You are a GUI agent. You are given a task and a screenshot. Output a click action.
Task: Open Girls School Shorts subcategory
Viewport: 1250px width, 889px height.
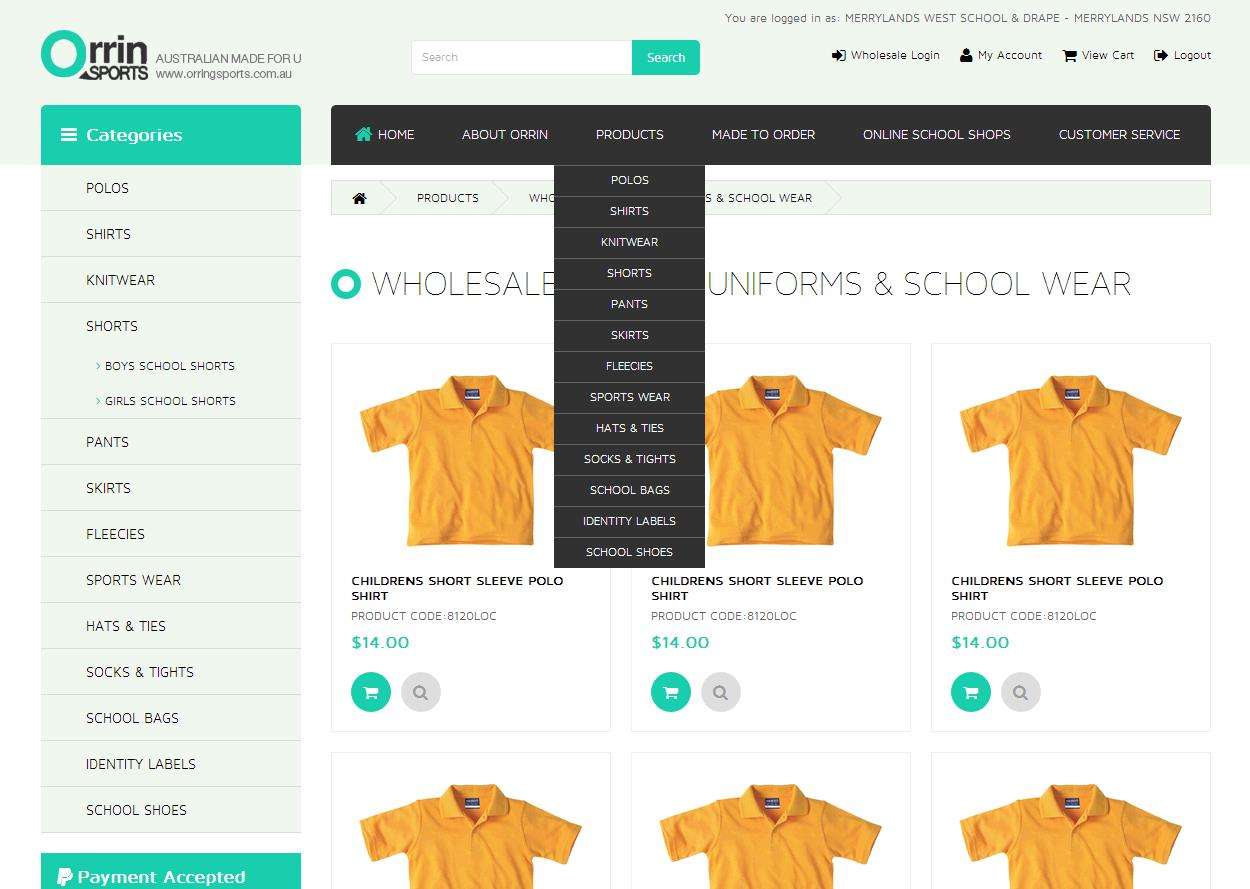[x=170, y=401]
